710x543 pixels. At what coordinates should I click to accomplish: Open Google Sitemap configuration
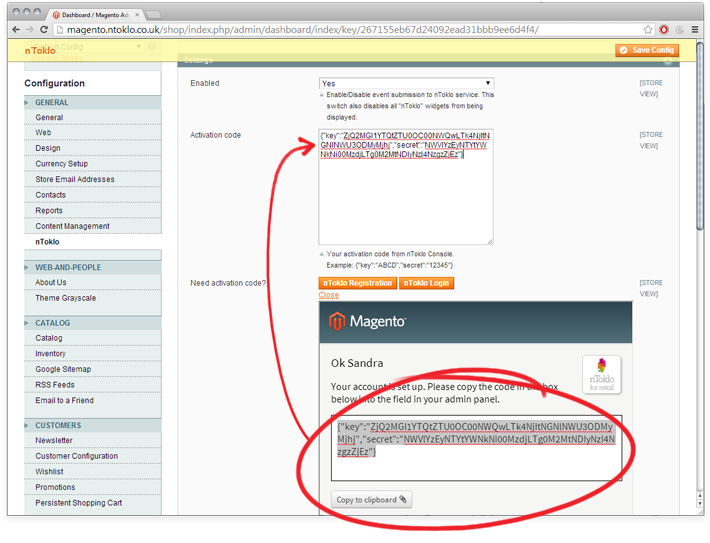pyautogui.click(x=63, y=370)
